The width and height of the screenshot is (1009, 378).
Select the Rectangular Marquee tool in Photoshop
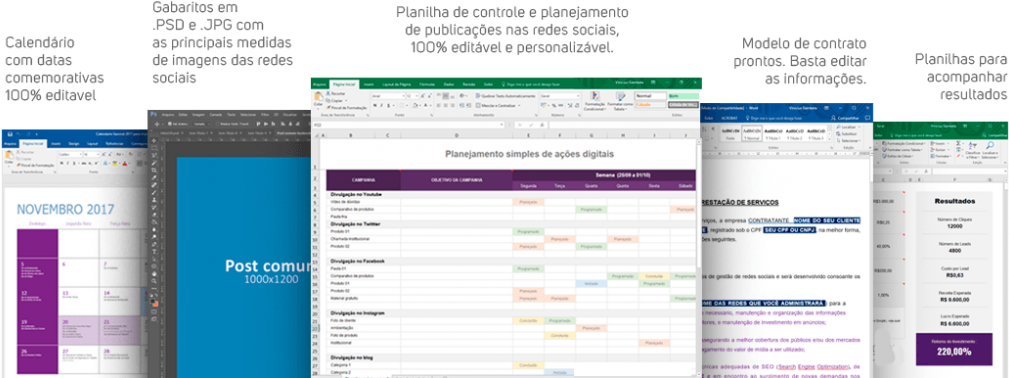[x=154, y=147]
